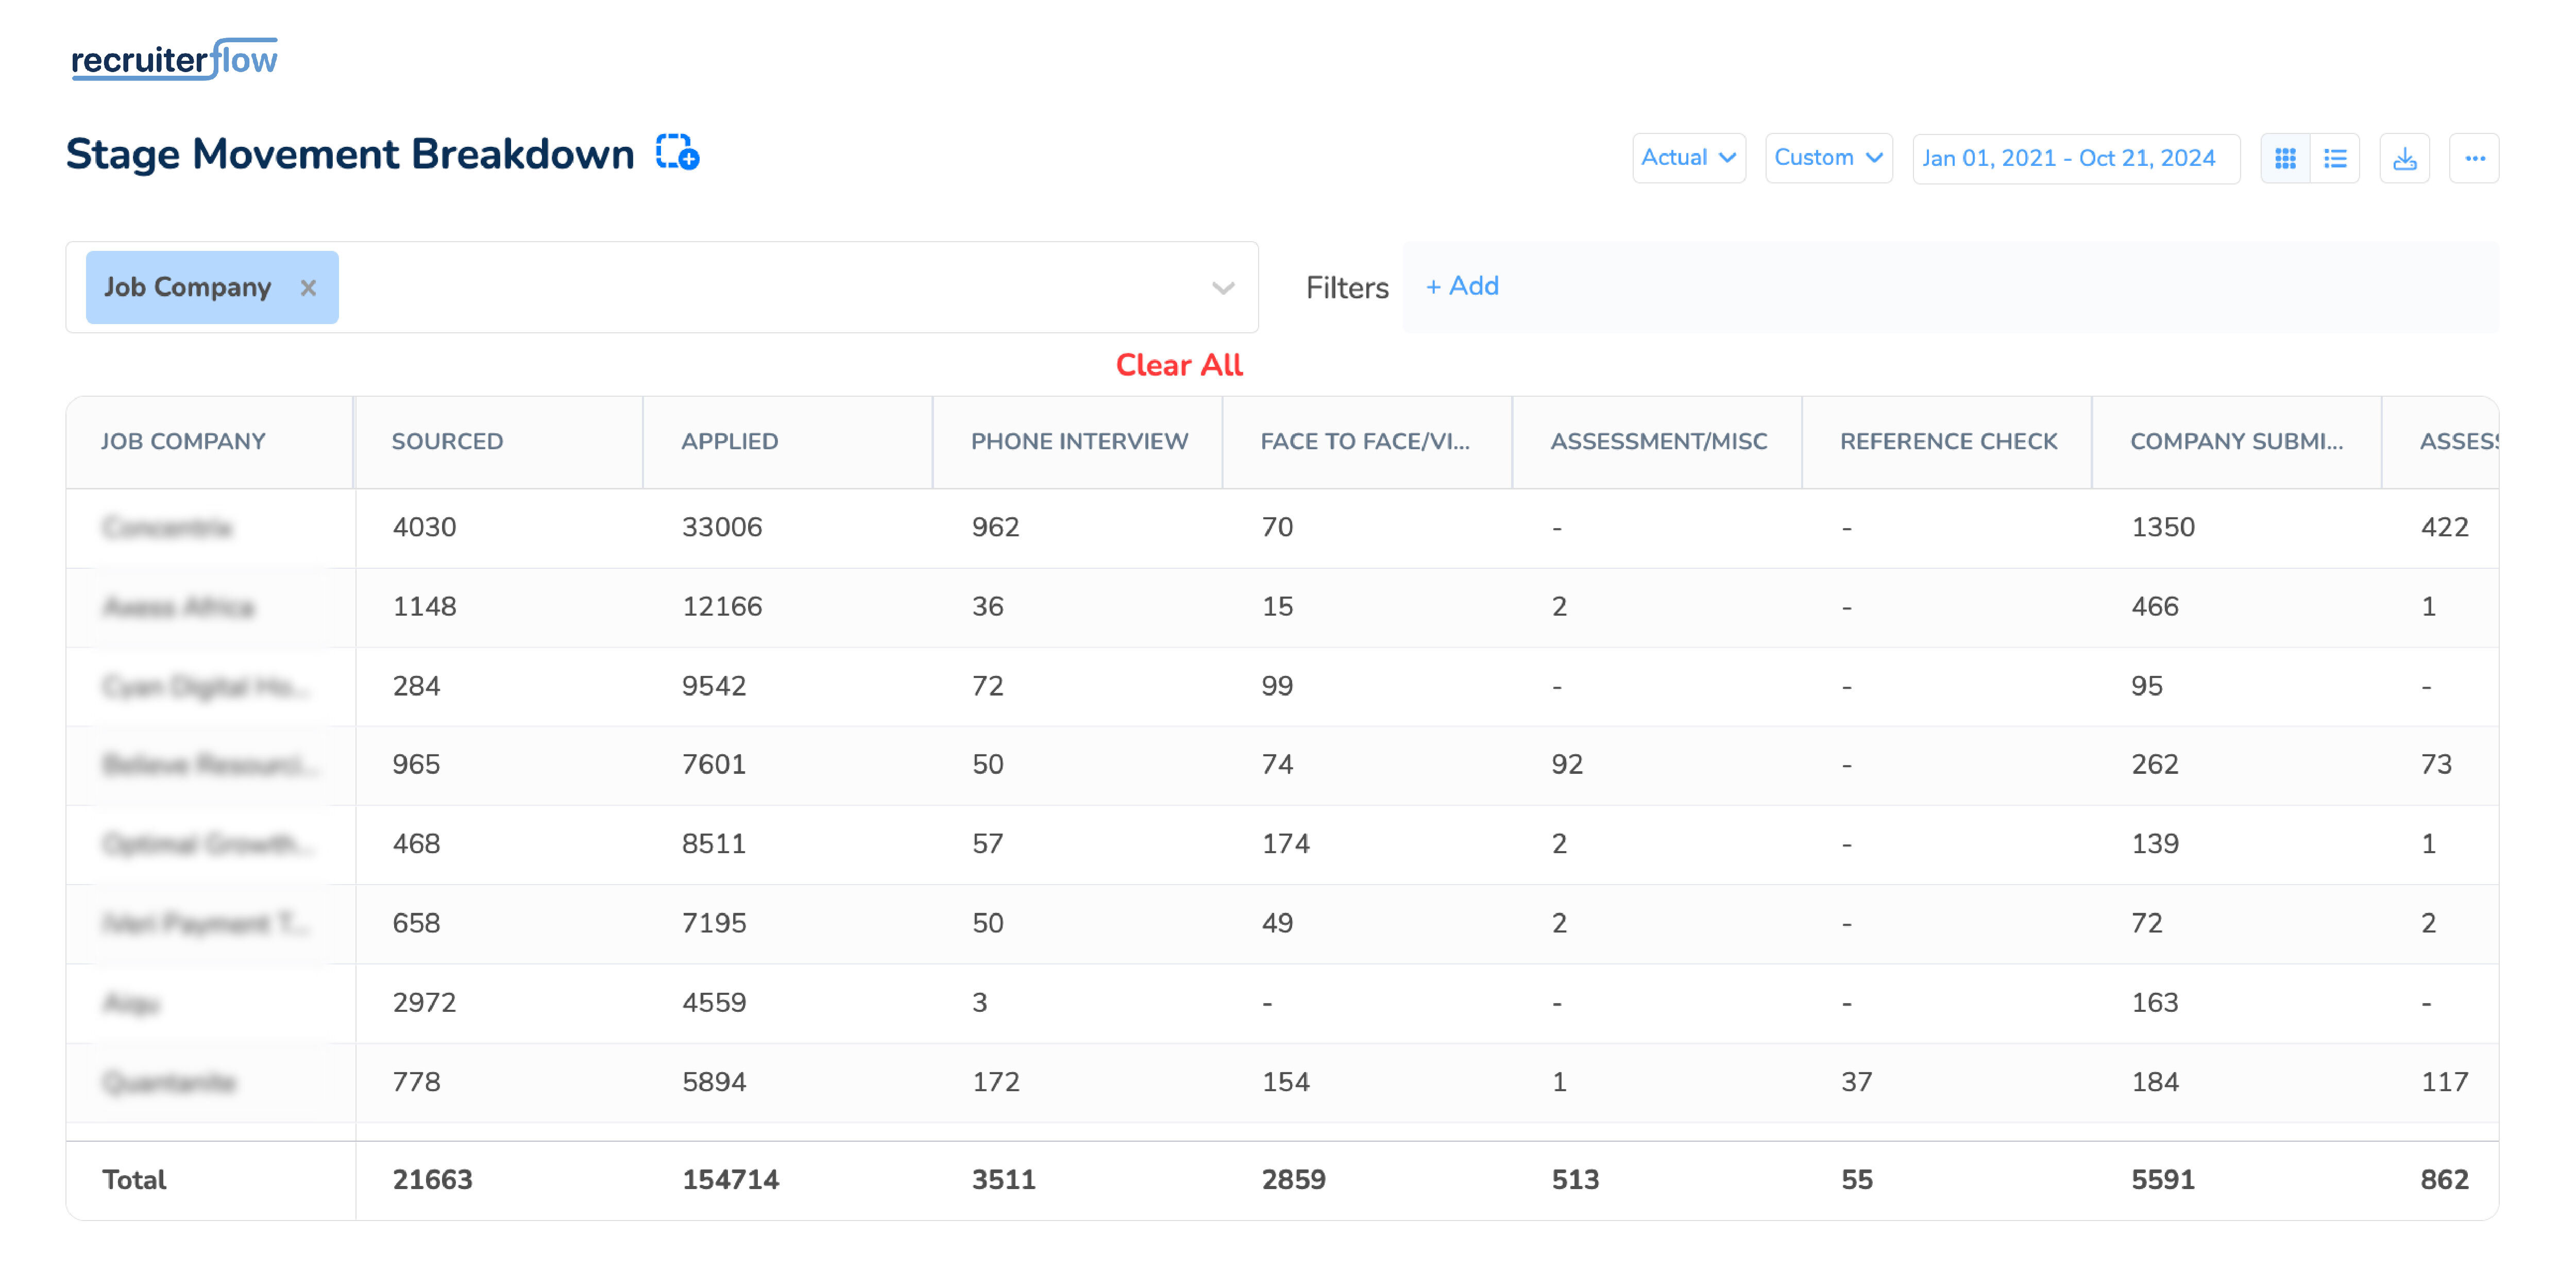Click the Applied value 33006
Image resolution: width=2576 pixels, height=1288 pixels.
pyautogui.click(x=722, y=527)
